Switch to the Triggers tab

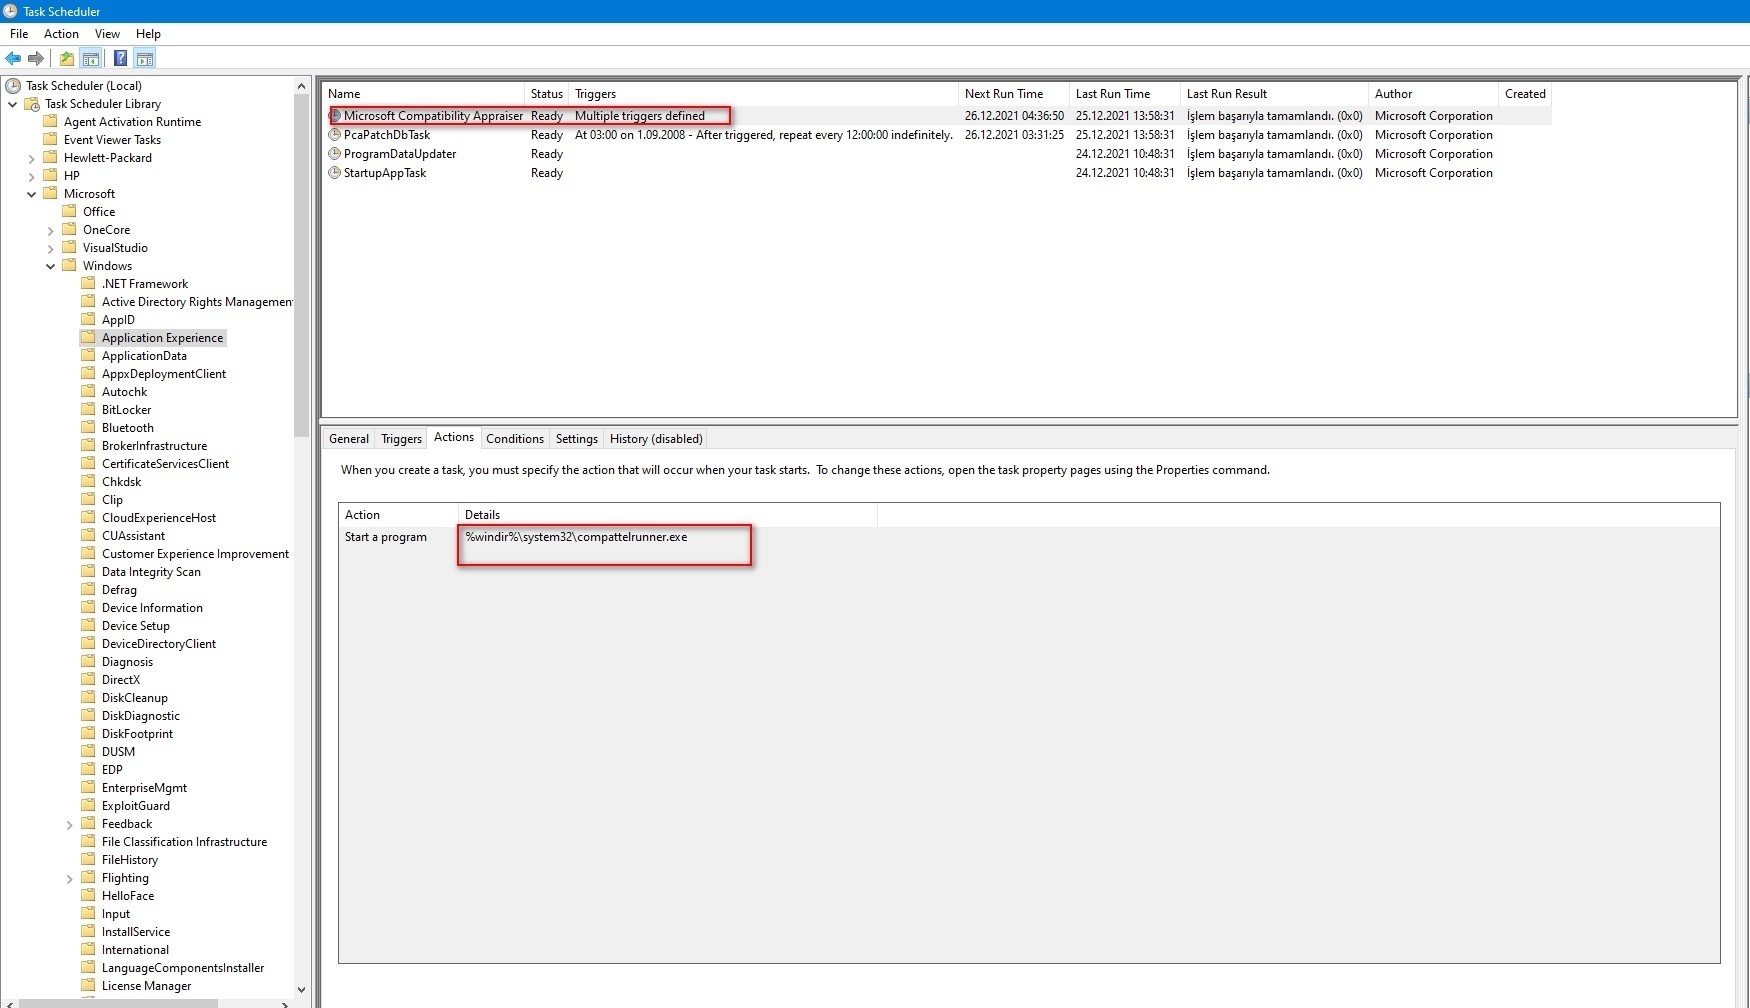pos(401,439)
